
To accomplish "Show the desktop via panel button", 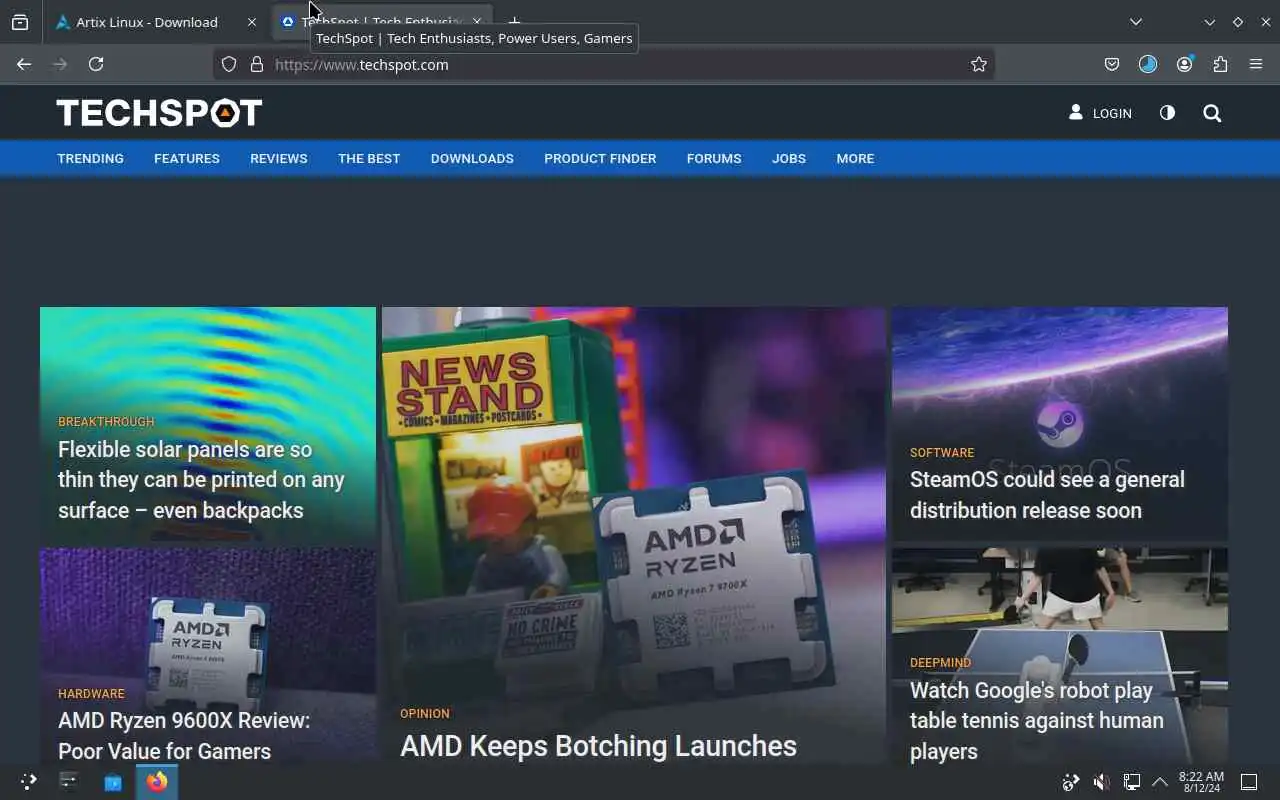I will point(1249,782).
